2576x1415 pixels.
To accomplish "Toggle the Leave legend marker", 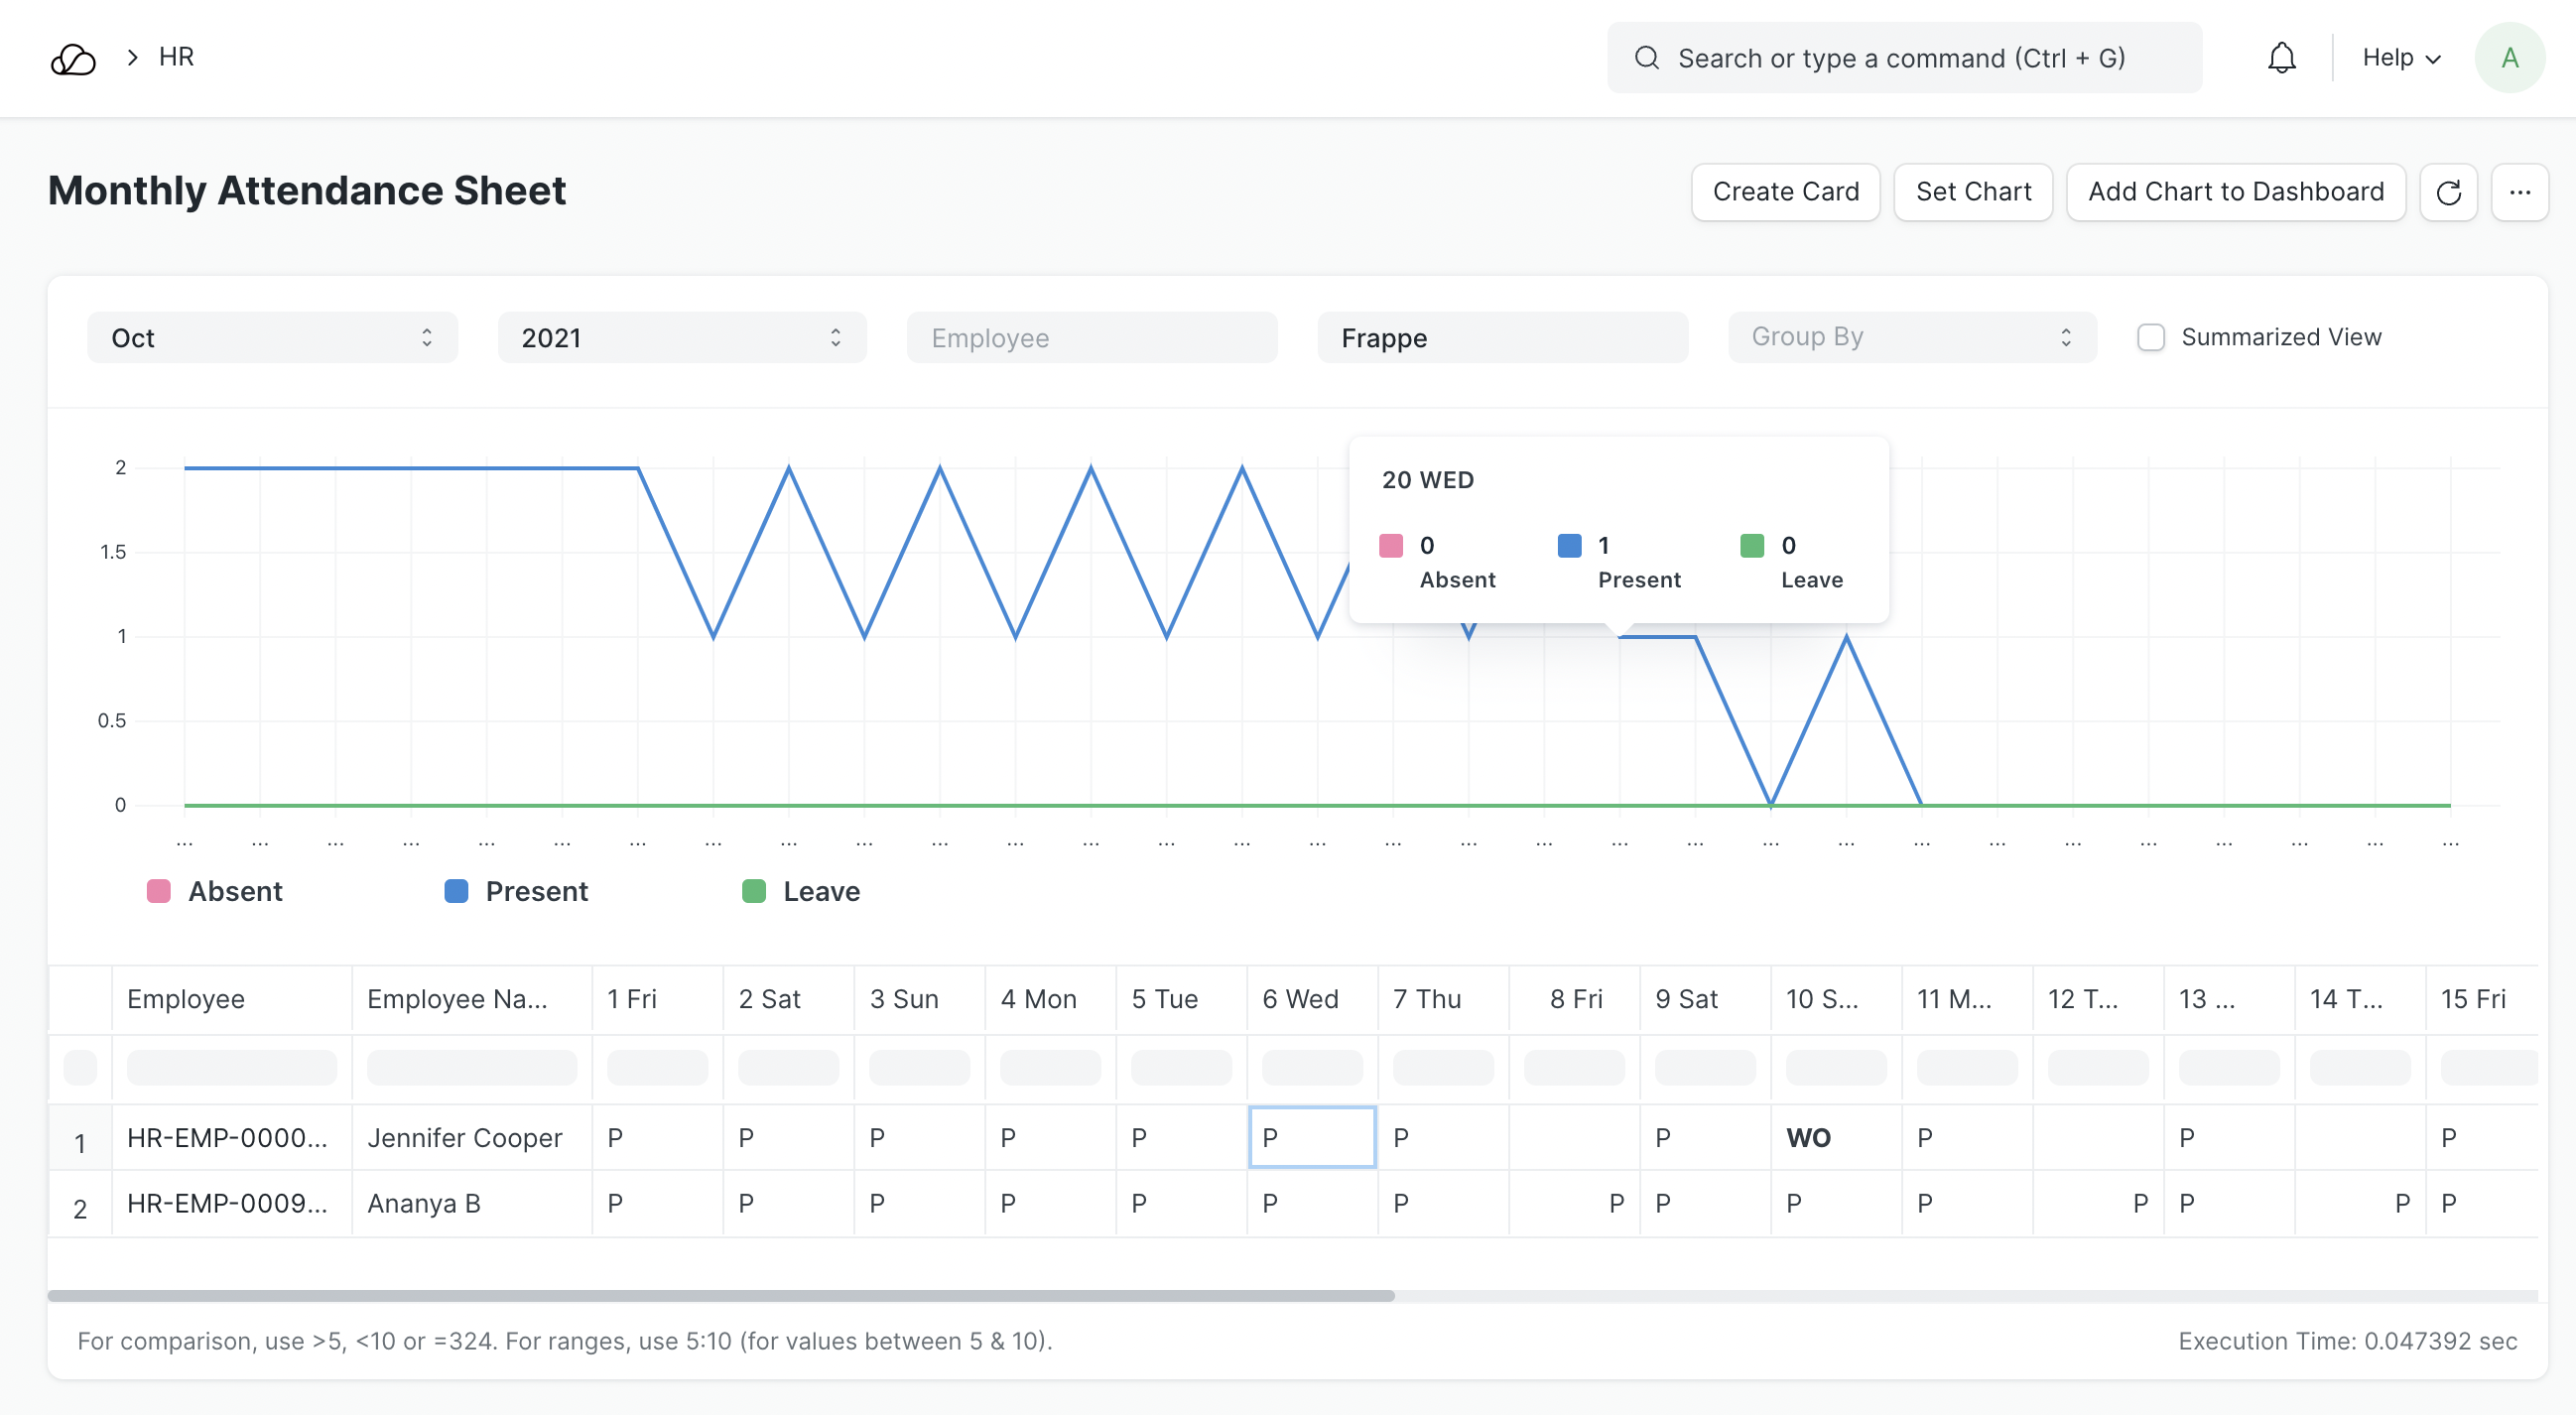I will (x=754, y=891).
